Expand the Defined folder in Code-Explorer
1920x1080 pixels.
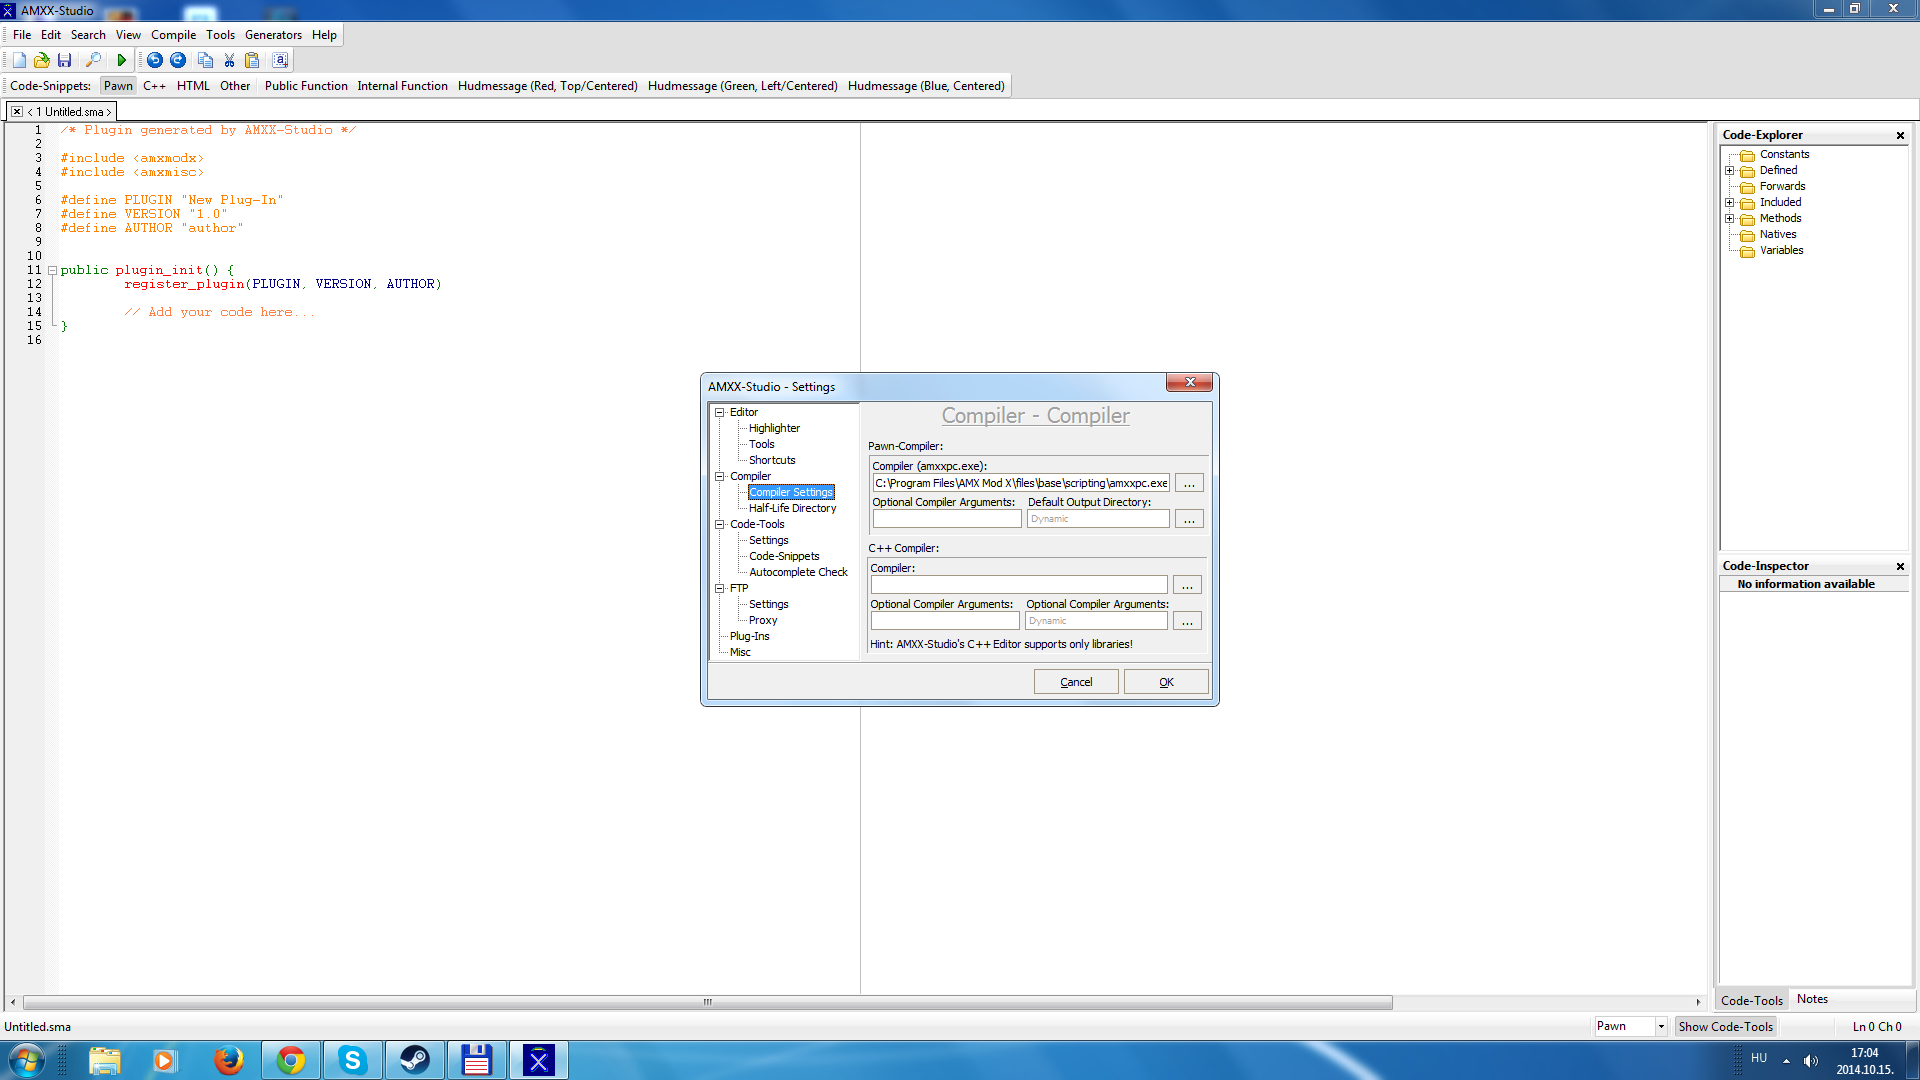tap(1729, 170)
